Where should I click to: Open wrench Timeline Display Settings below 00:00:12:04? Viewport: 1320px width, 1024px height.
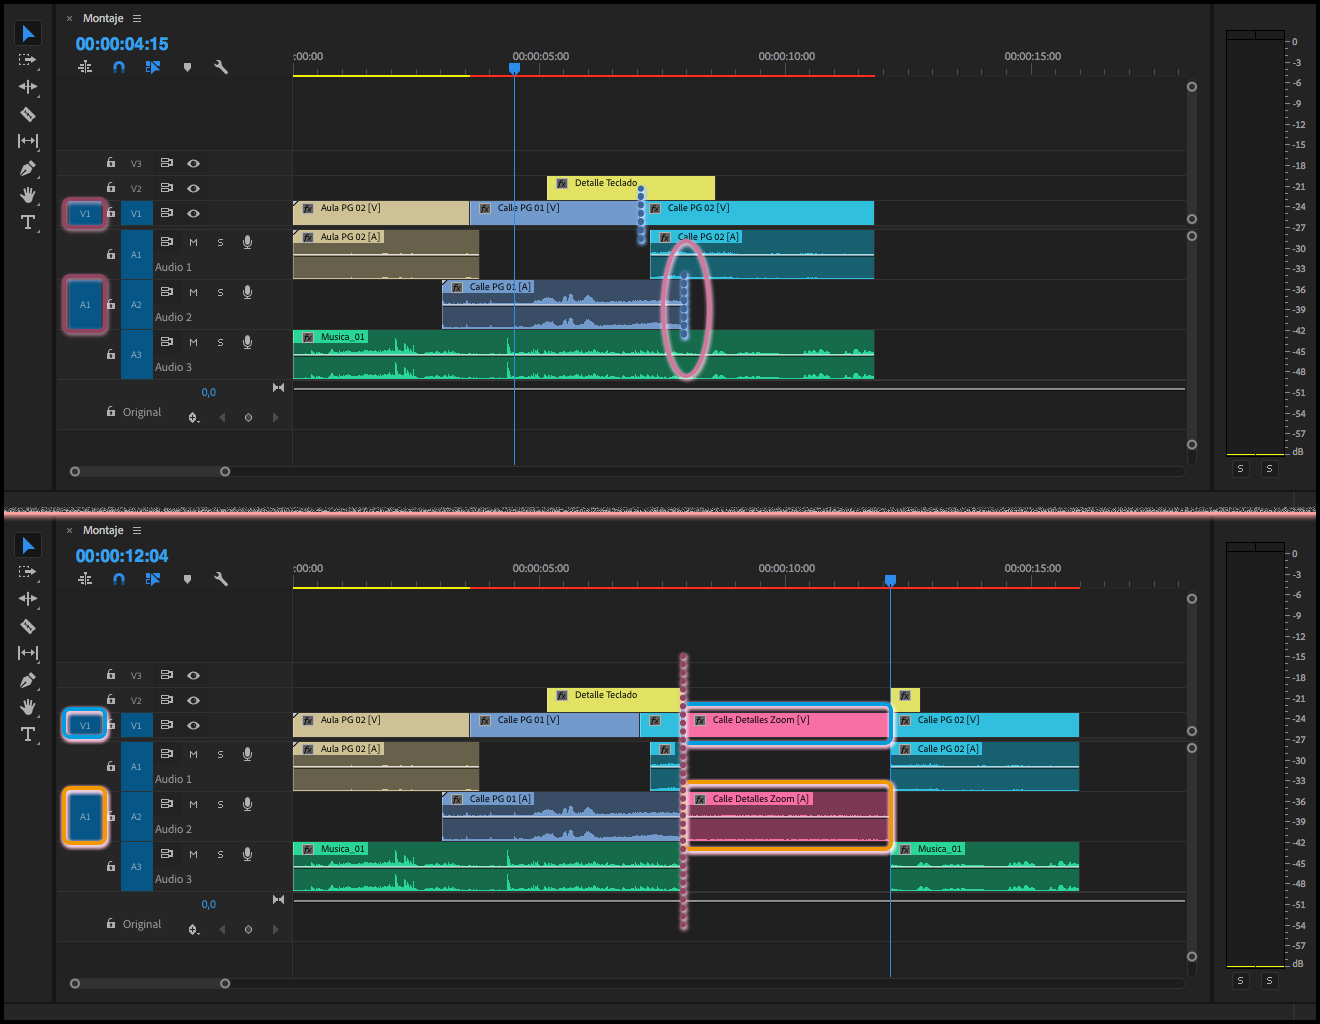click(x=221, y=579)
